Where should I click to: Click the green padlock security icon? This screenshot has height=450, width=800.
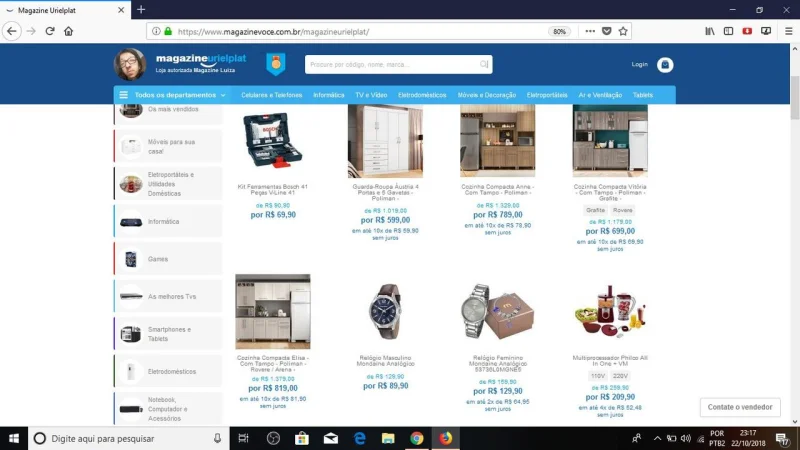pos(168,31)
